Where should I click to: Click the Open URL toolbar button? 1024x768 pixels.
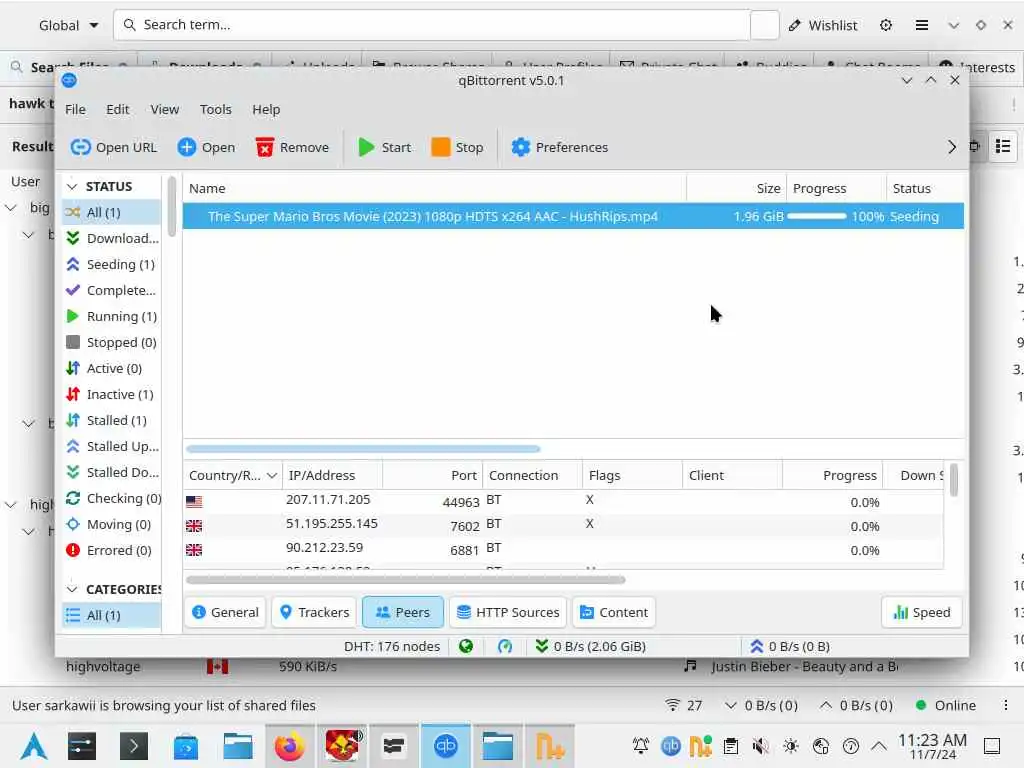click(x=114, y=148)
